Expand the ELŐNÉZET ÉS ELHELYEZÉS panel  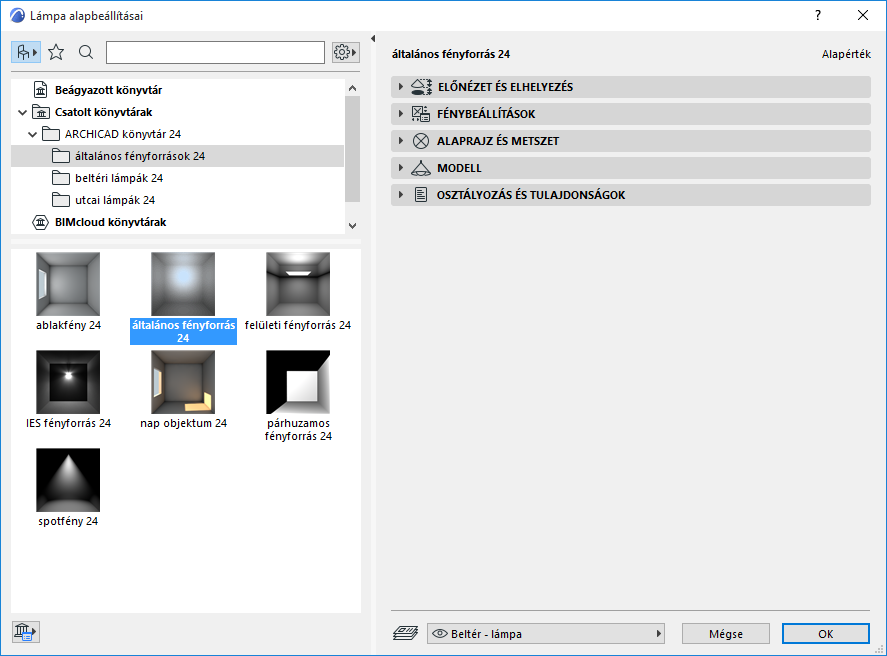click(630, 87)
